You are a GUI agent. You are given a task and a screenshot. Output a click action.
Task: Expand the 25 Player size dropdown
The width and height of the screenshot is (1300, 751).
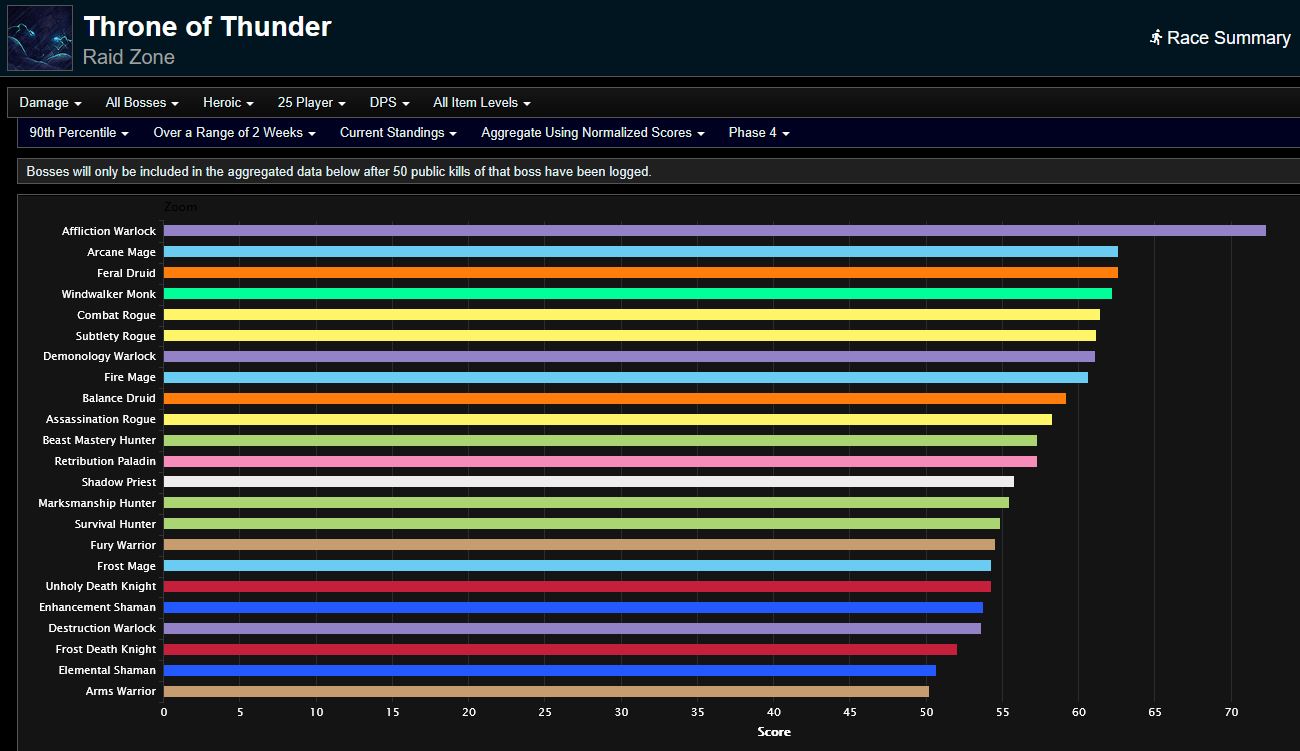[x=312, y=102]
